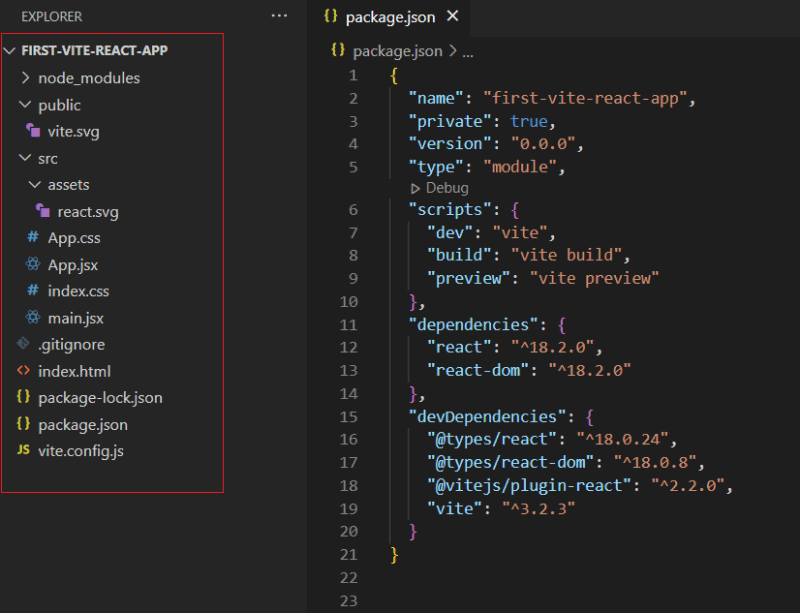The width and height of the screenshot is (800, 613).
Task: Click line number 23 in the gutter
Action: pyautogui.click(x=349, y=601)
